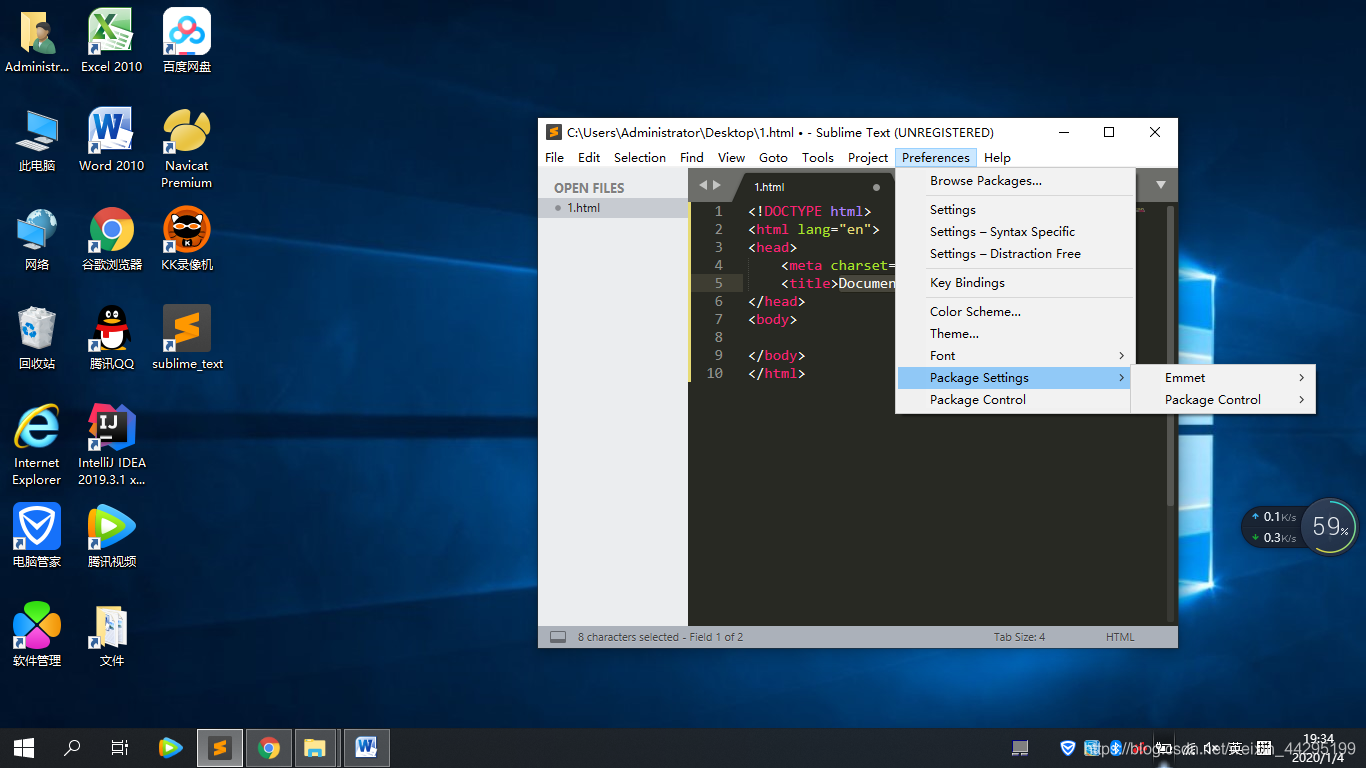This screenshot has height=768, width=1366.
Task: Open the Network desktop icon
Action: 37,239
